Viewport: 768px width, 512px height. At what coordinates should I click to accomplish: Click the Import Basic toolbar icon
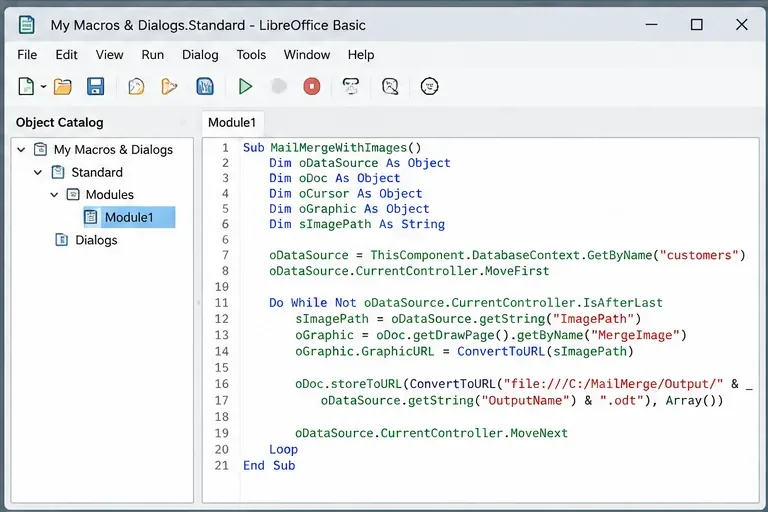[136, 87]
